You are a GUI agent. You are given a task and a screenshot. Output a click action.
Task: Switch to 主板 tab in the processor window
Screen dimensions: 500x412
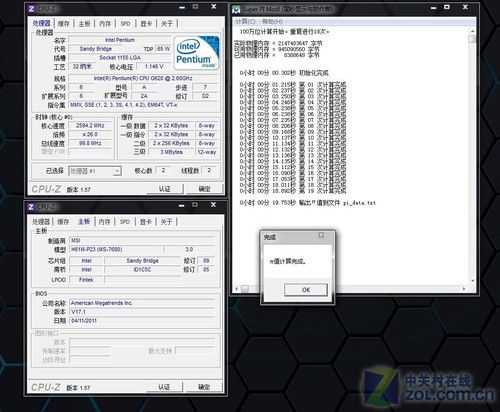(x=84, y=24)
